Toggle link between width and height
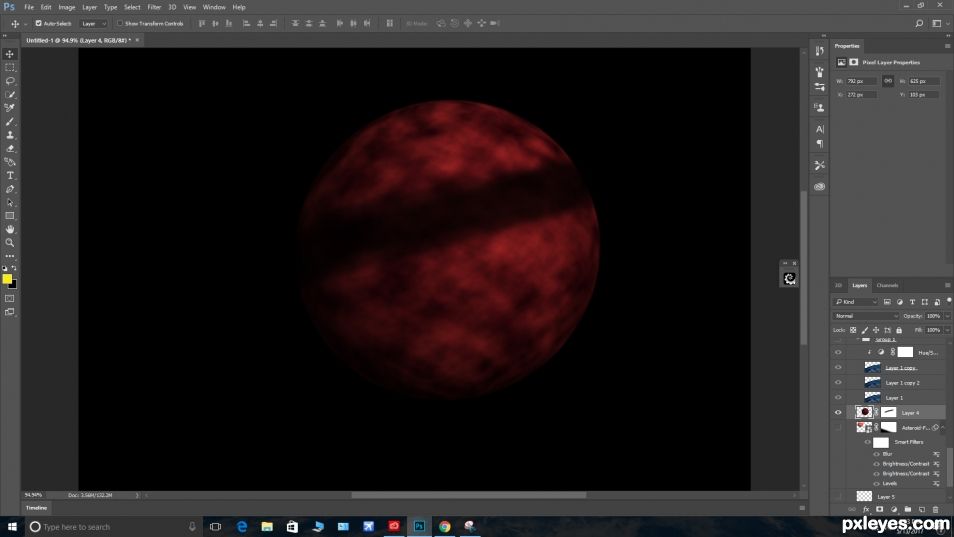This screenshot has height=537, width=954. click(888, 81)
